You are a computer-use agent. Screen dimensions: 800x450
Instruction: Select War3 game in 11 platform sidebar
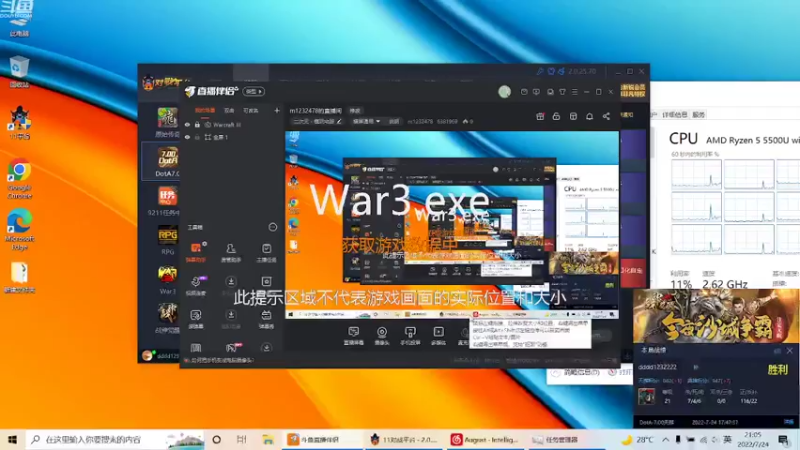click(167, 280)
